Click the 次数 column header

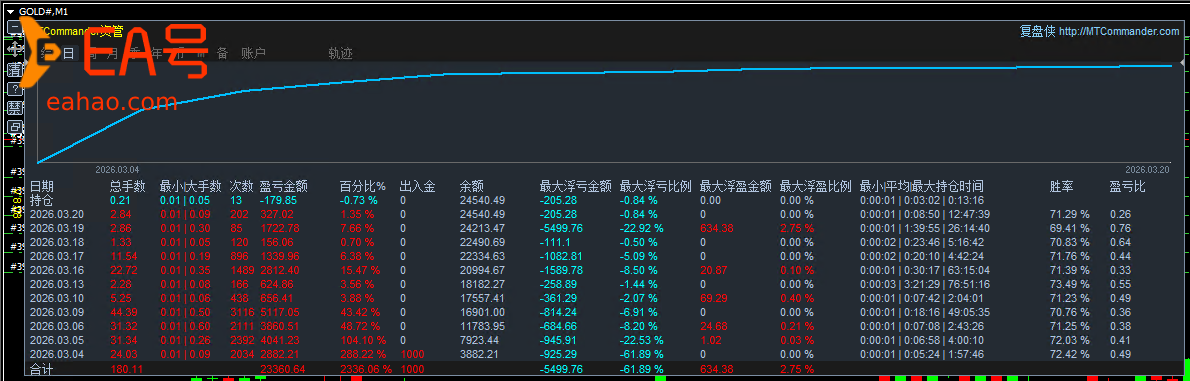241,186
